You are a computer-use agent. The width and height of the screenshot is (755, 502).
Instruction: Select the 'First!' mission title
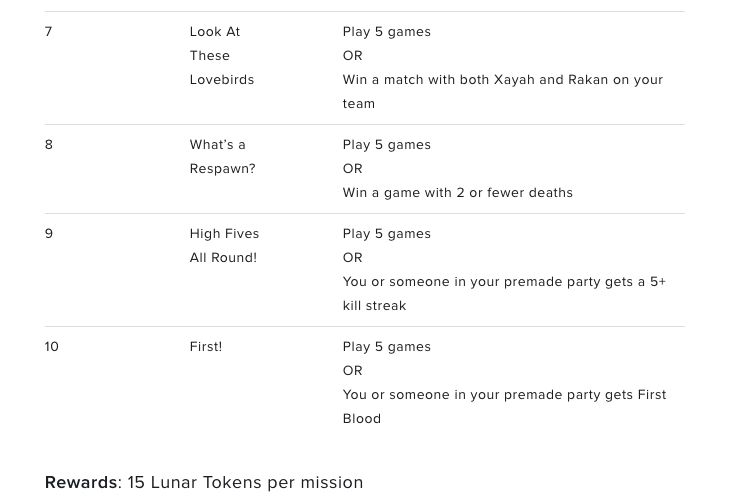(206, 347)
